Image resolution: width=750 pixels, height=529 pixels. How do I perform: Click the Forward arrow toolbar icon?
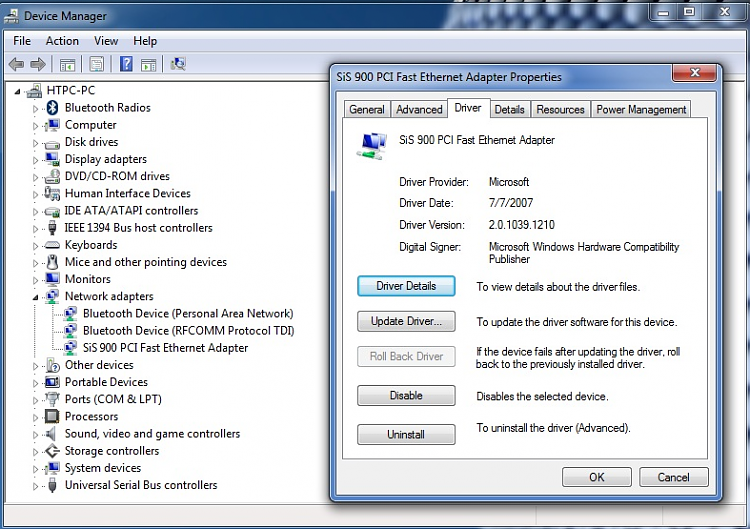[38, 64]
